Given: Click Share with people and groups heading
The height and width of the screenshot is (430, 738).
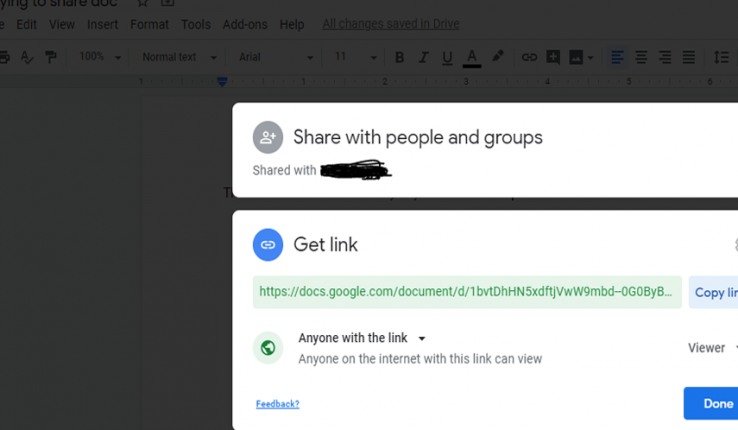Looking at the screenshot, I should 418,137.
